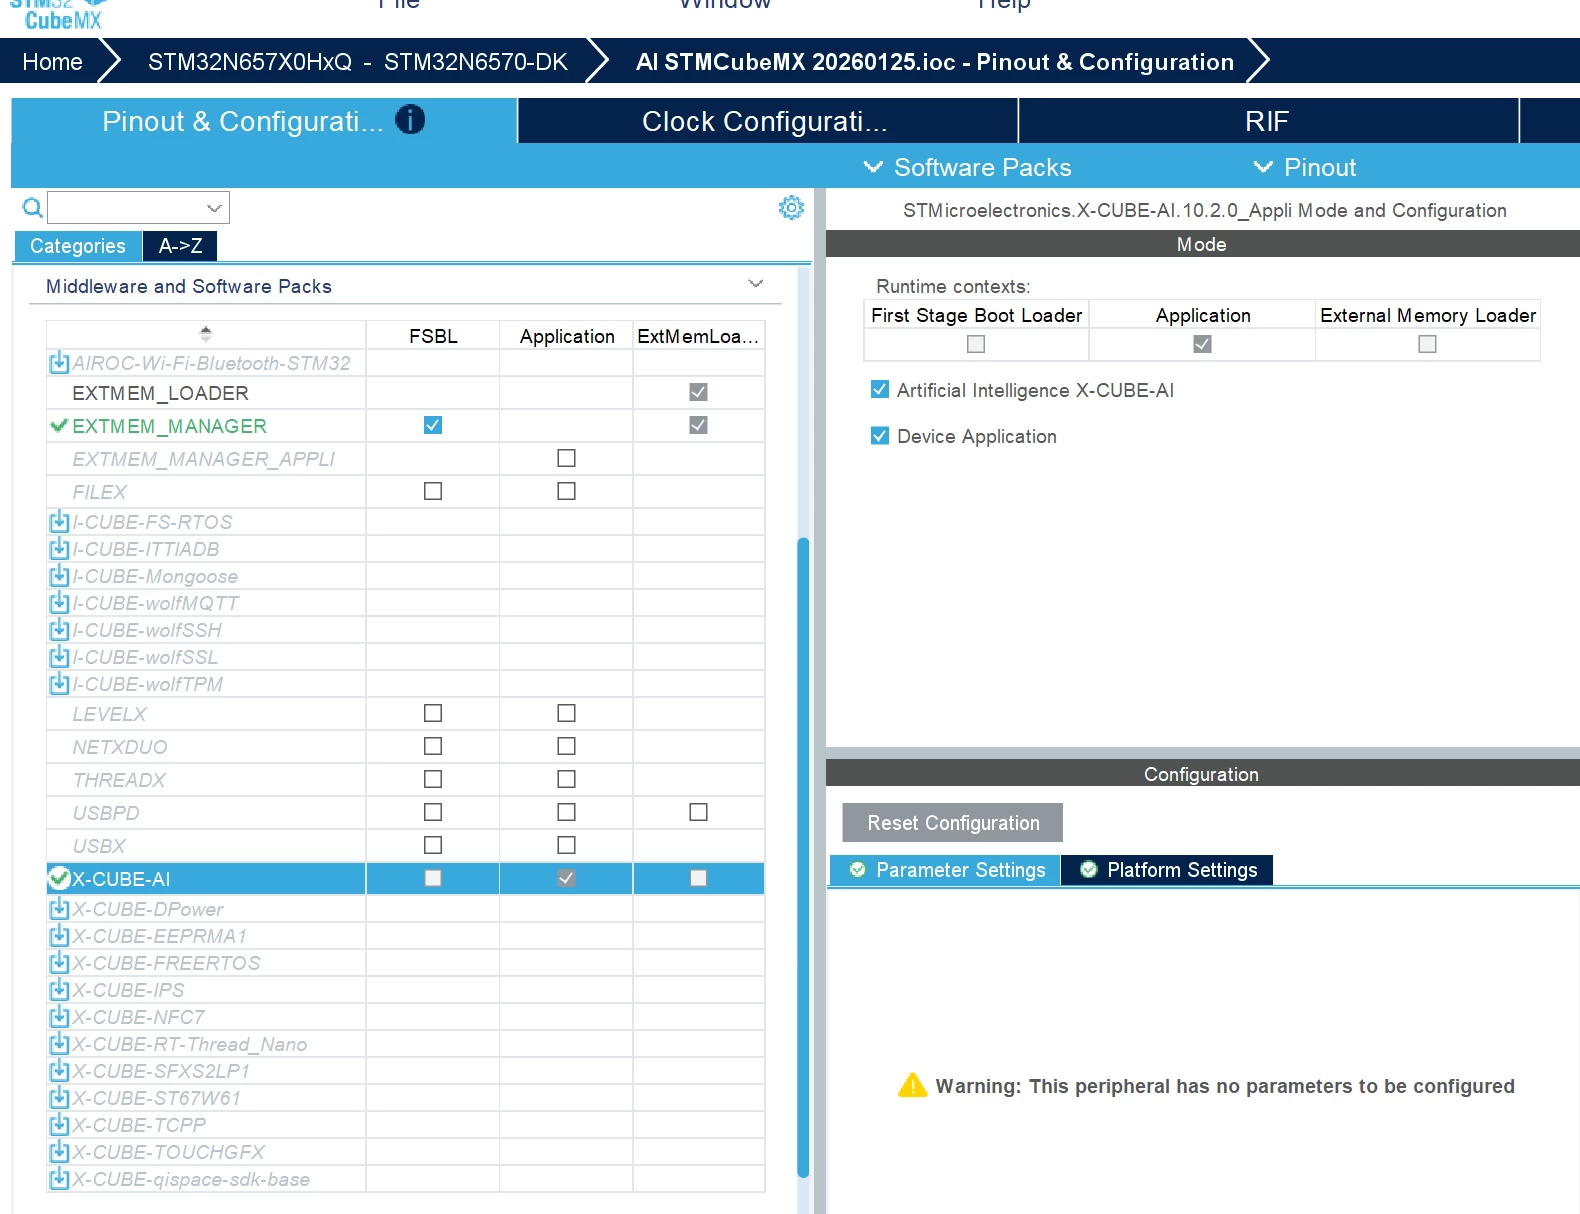The width and height of the screenshot is (1580, 1214).
Task: Enable USBX FSBL checkbox
Action: (433, 845)
